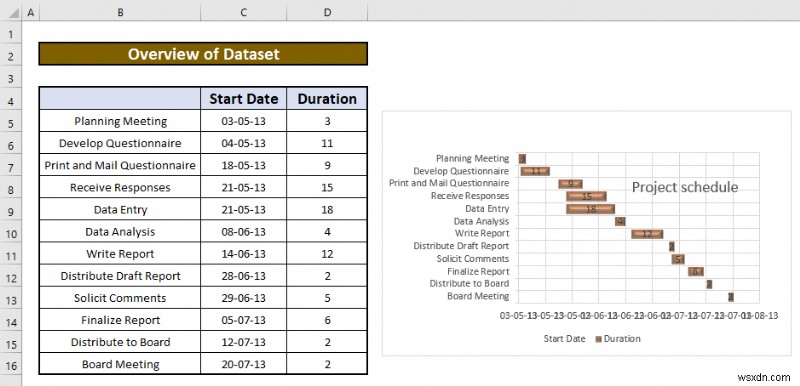Select column A header
This screenshot has width=800, height=386.
(x=30, y=14)
